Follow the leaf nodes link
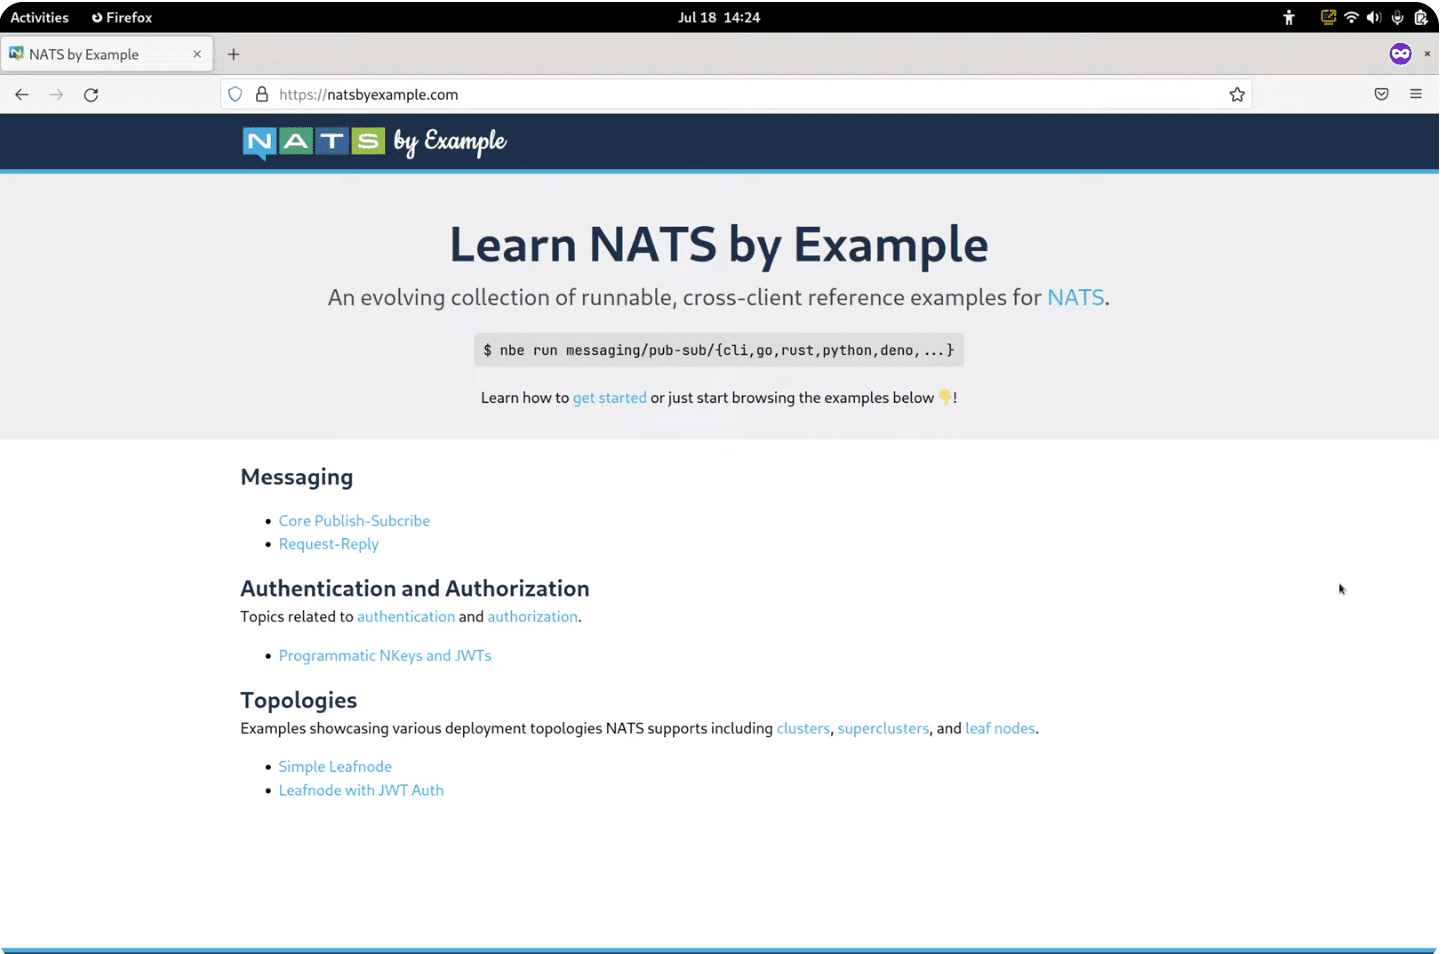 click(1000, 728)
